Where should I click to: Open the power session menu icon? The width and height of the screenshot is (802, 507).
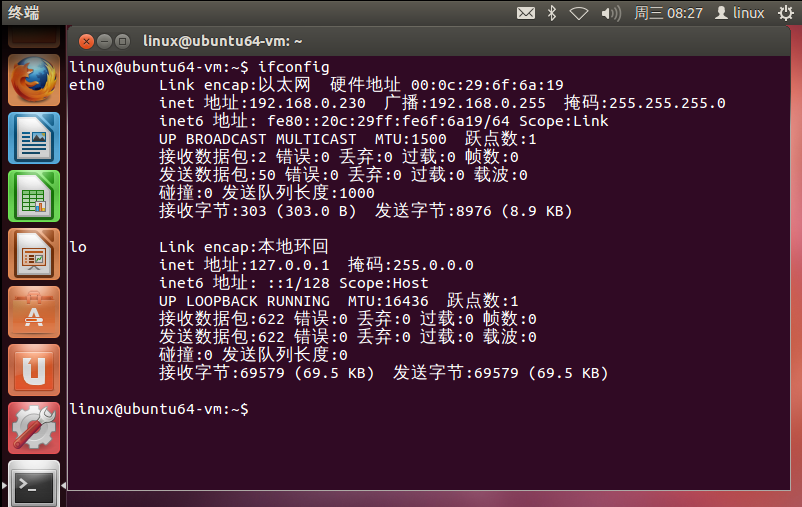(x=786, y=13)
